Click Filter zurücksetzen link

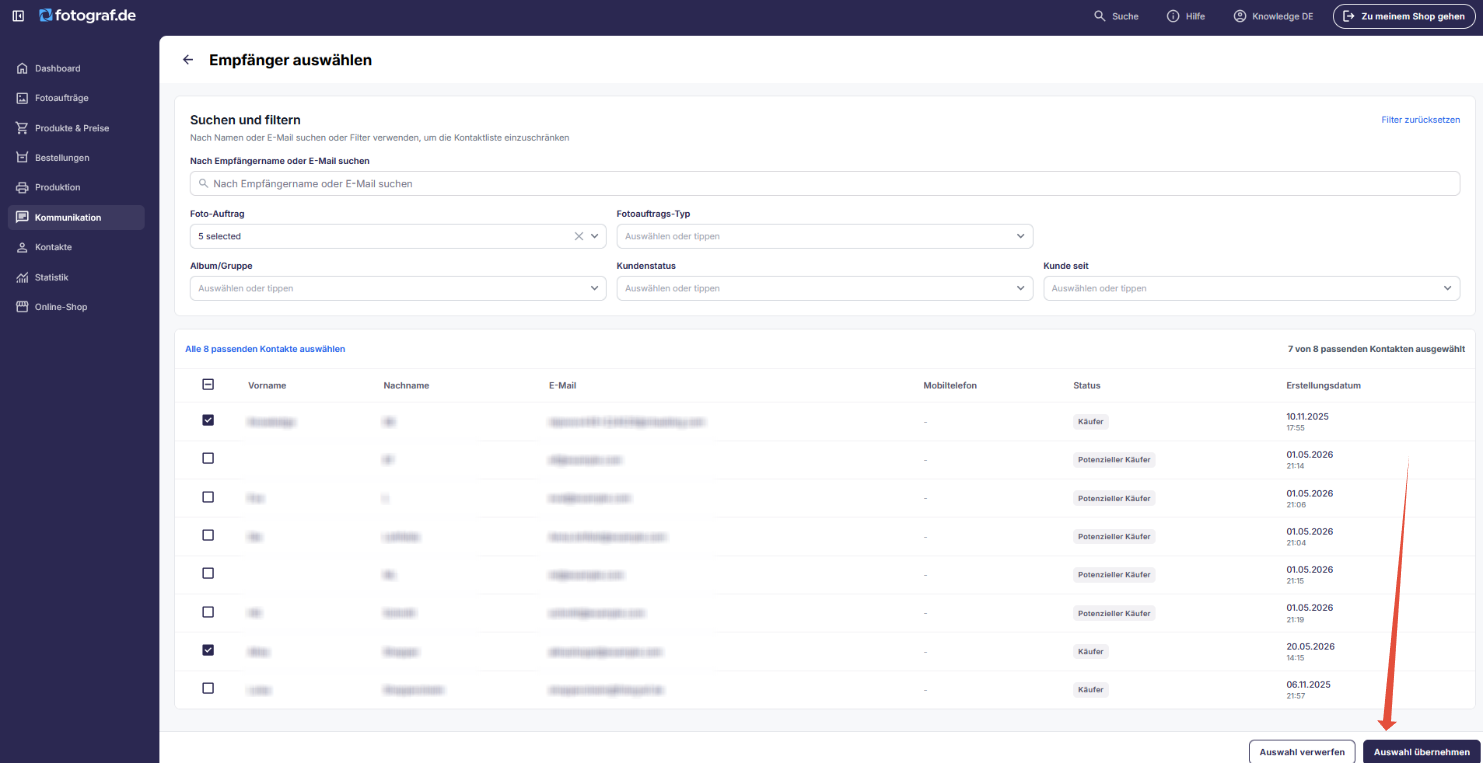pos(1421,119)
